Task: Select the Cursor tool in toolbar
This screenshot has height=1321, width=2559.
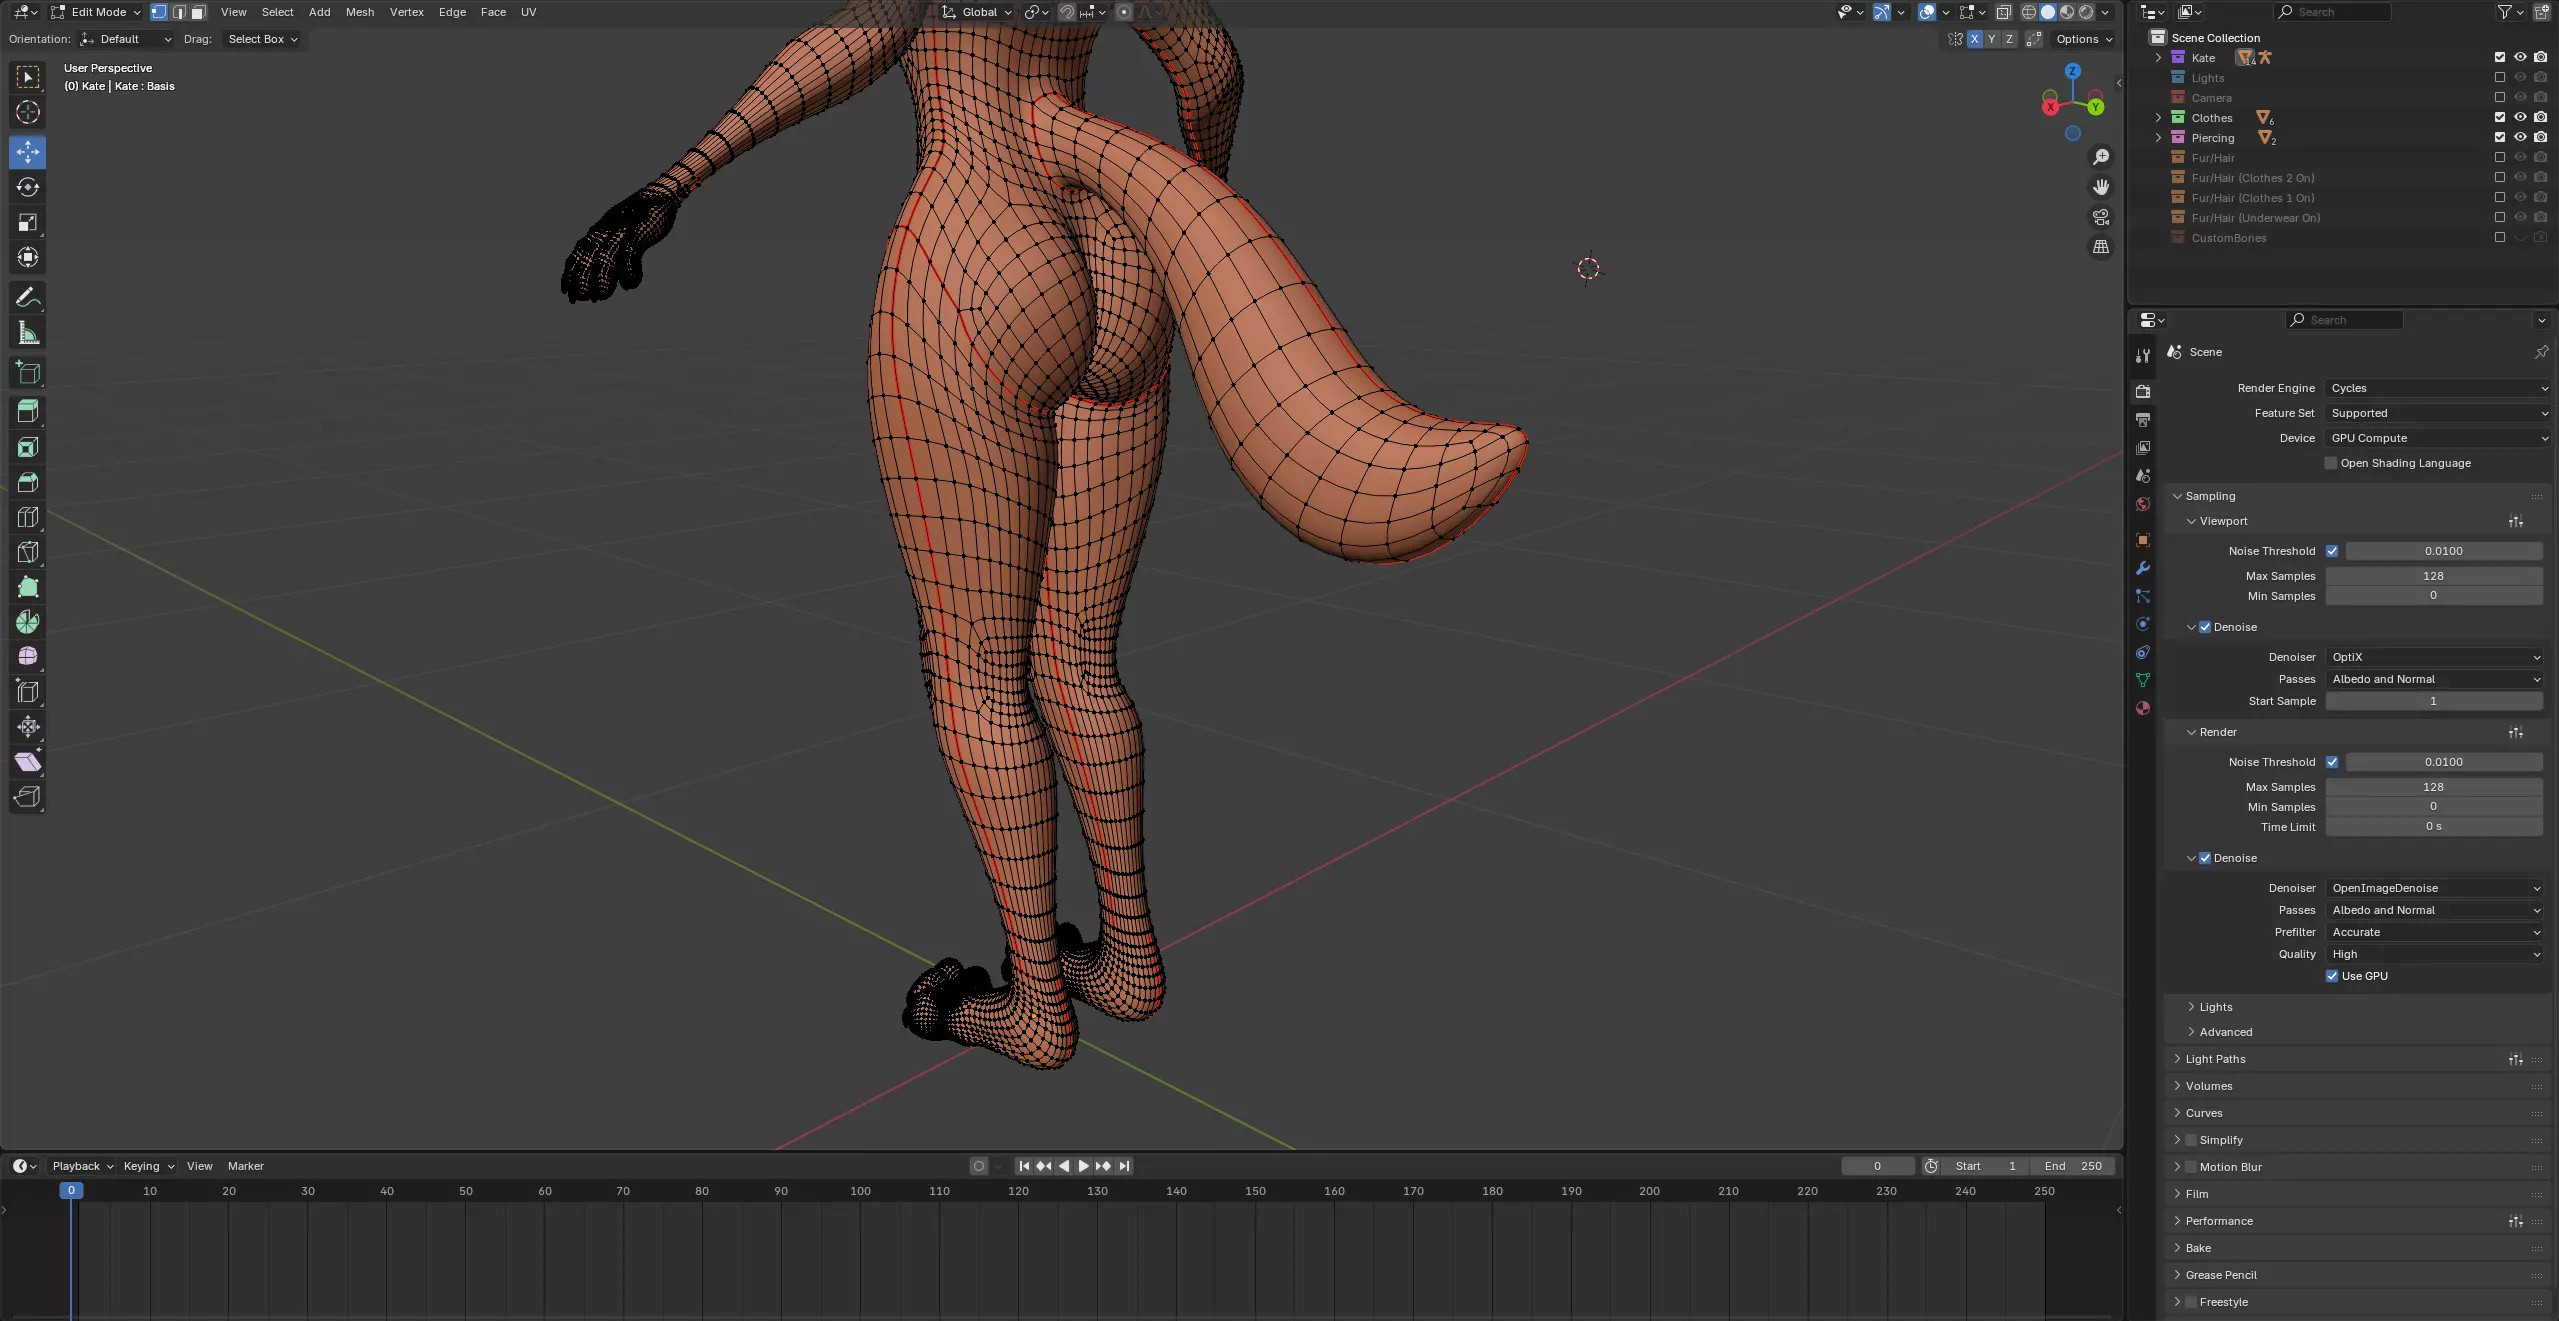Action: click(x=28, y=112)
